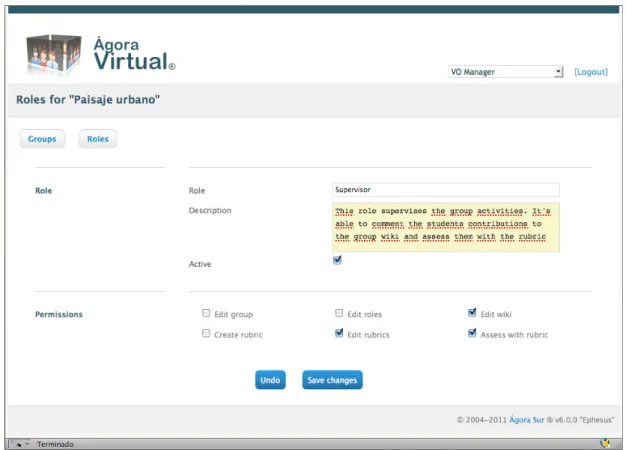Uncheck the Edit rubrics permission
This screenshot has height=450, width=626.
point(339,333)
